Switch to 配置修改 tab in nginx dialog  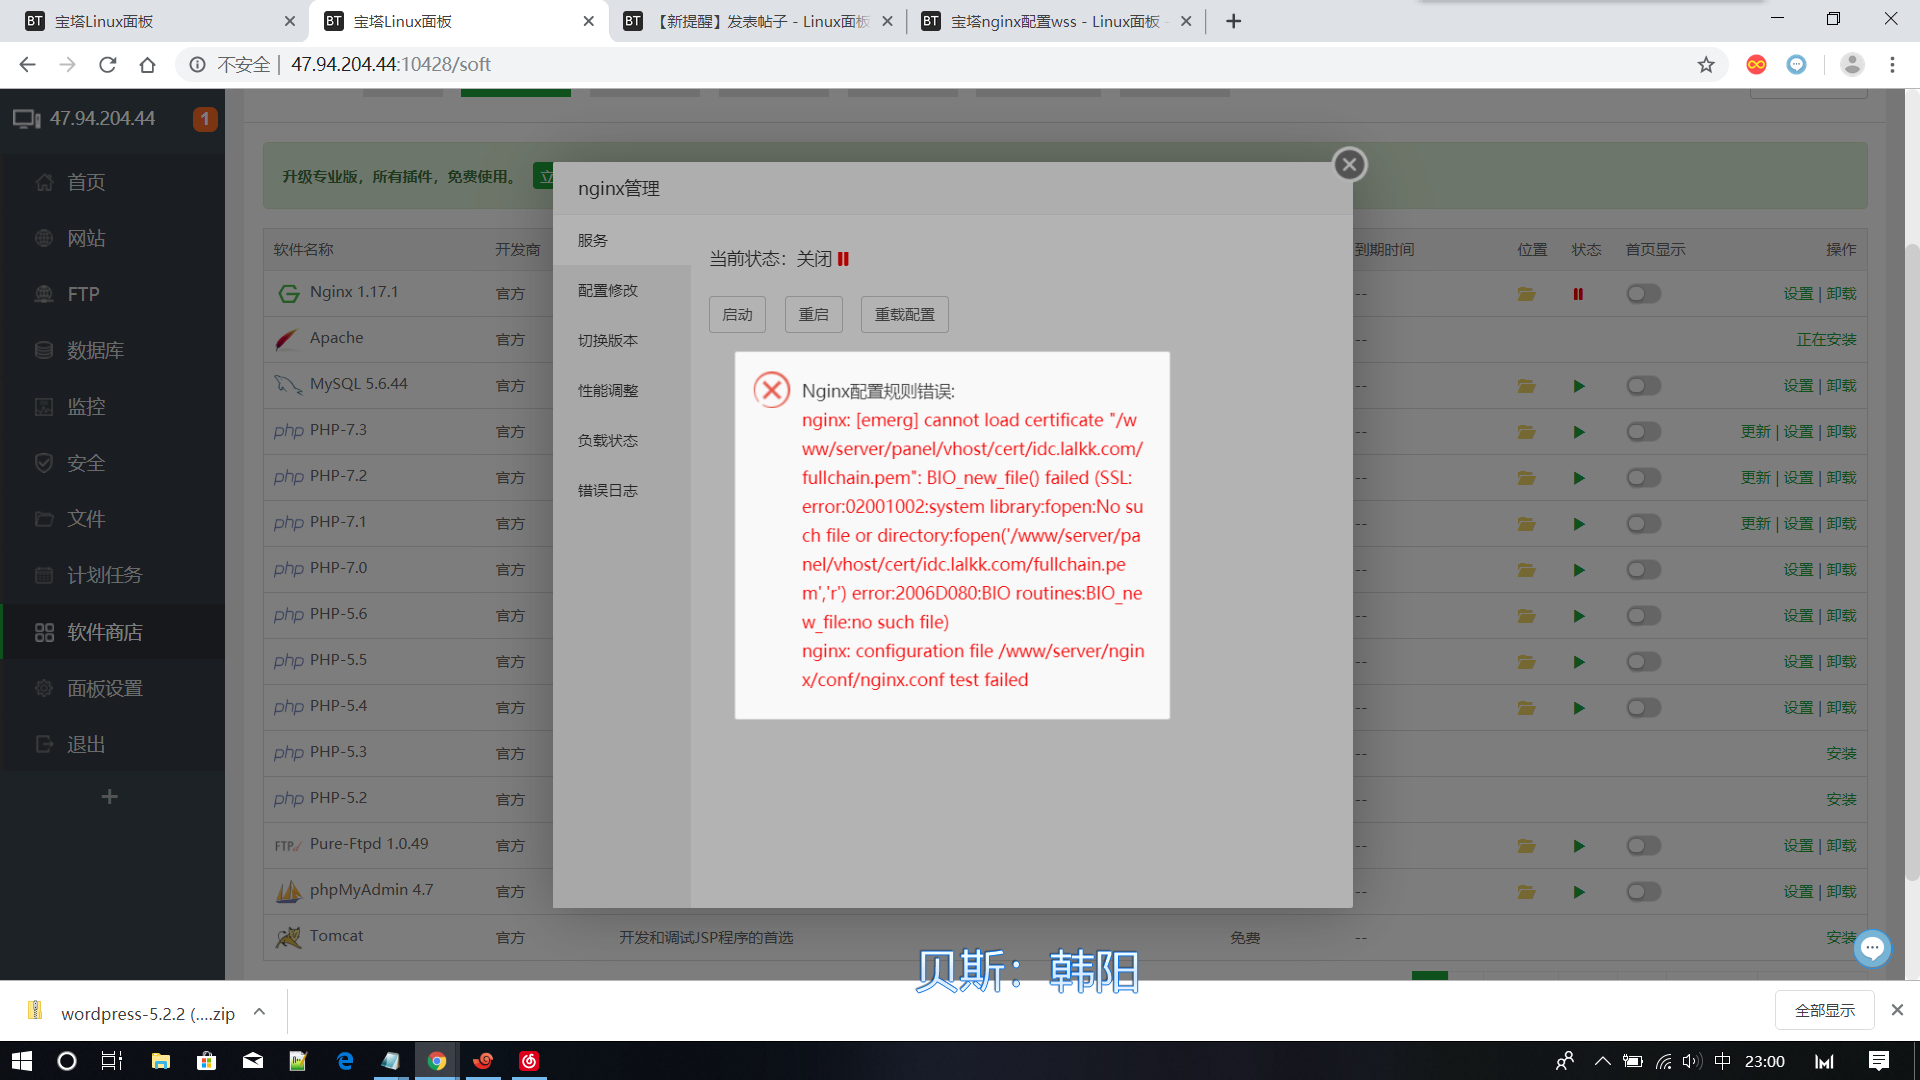(608, 290)
